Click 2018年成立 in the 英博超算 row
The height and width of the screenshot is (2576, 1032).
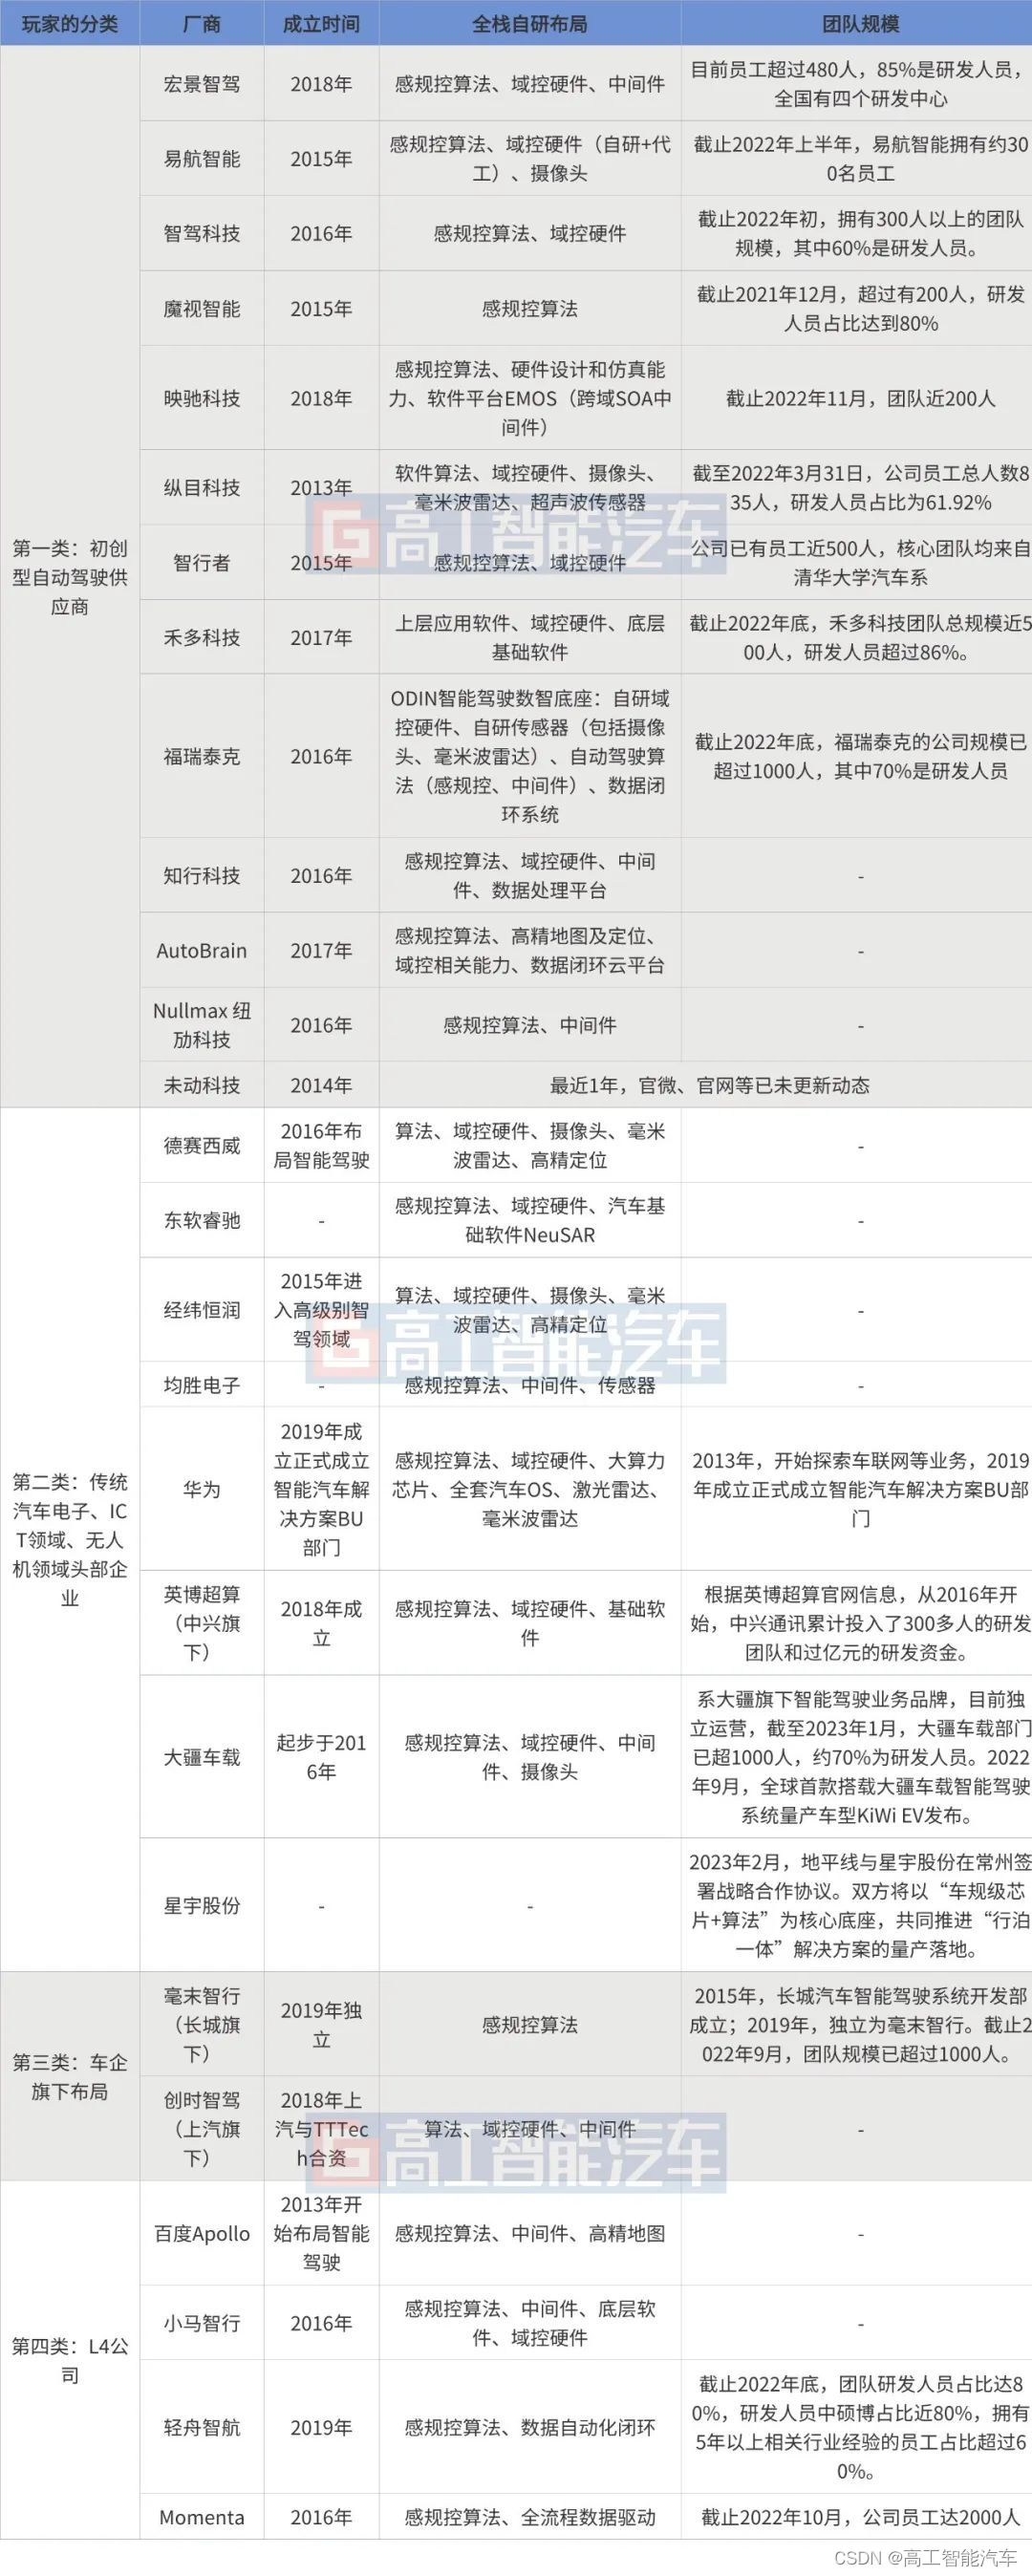point(321,1623)
